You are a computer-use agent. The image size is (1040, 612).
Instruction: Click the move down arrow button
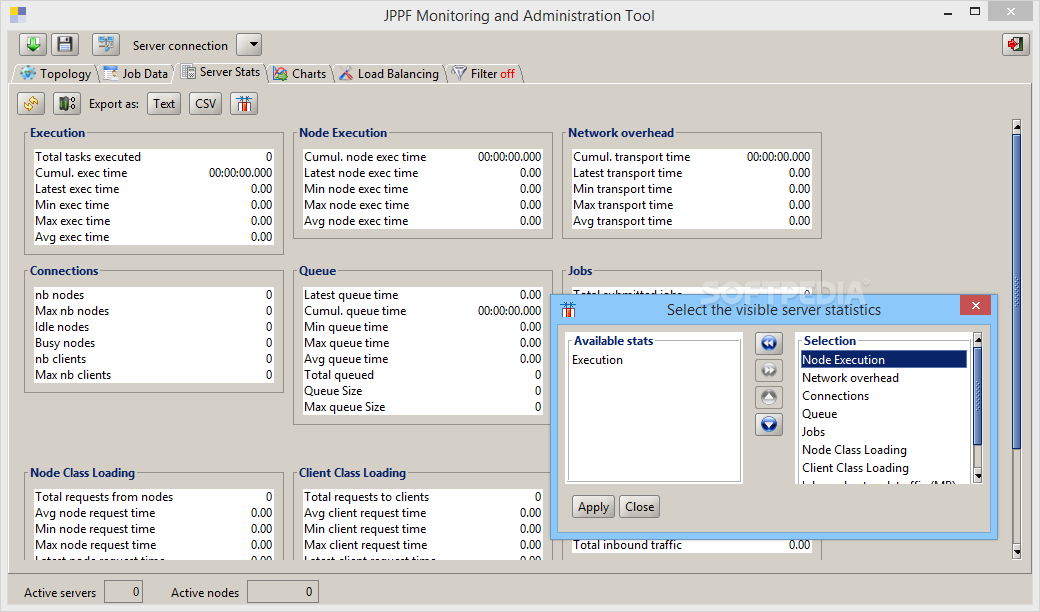tap(769, 424)
